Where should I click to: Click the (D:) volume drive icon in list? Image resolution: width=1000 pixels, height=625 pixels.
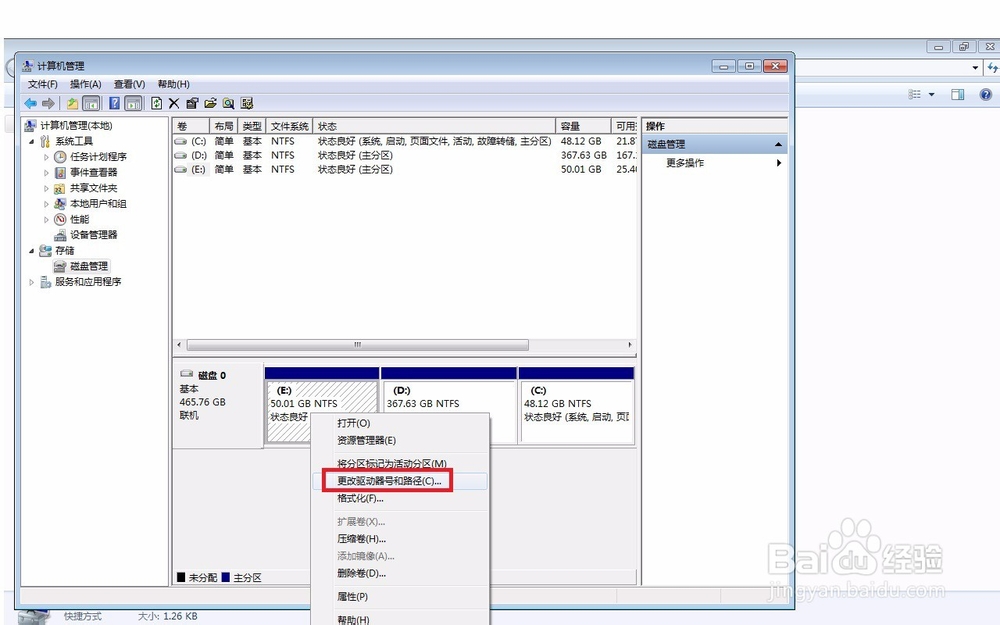pos(181,156)
